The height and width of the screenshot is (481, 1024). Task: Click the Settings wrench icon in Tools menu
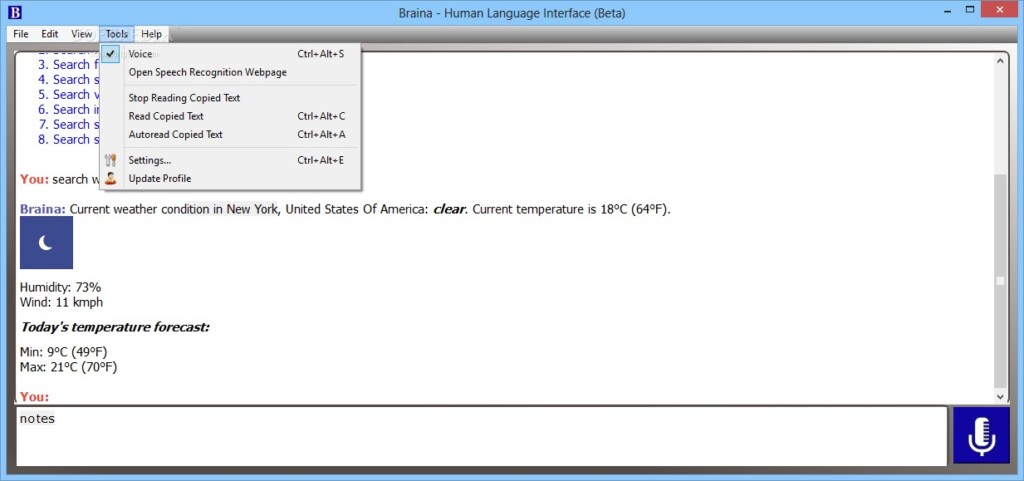coord(110,160)
